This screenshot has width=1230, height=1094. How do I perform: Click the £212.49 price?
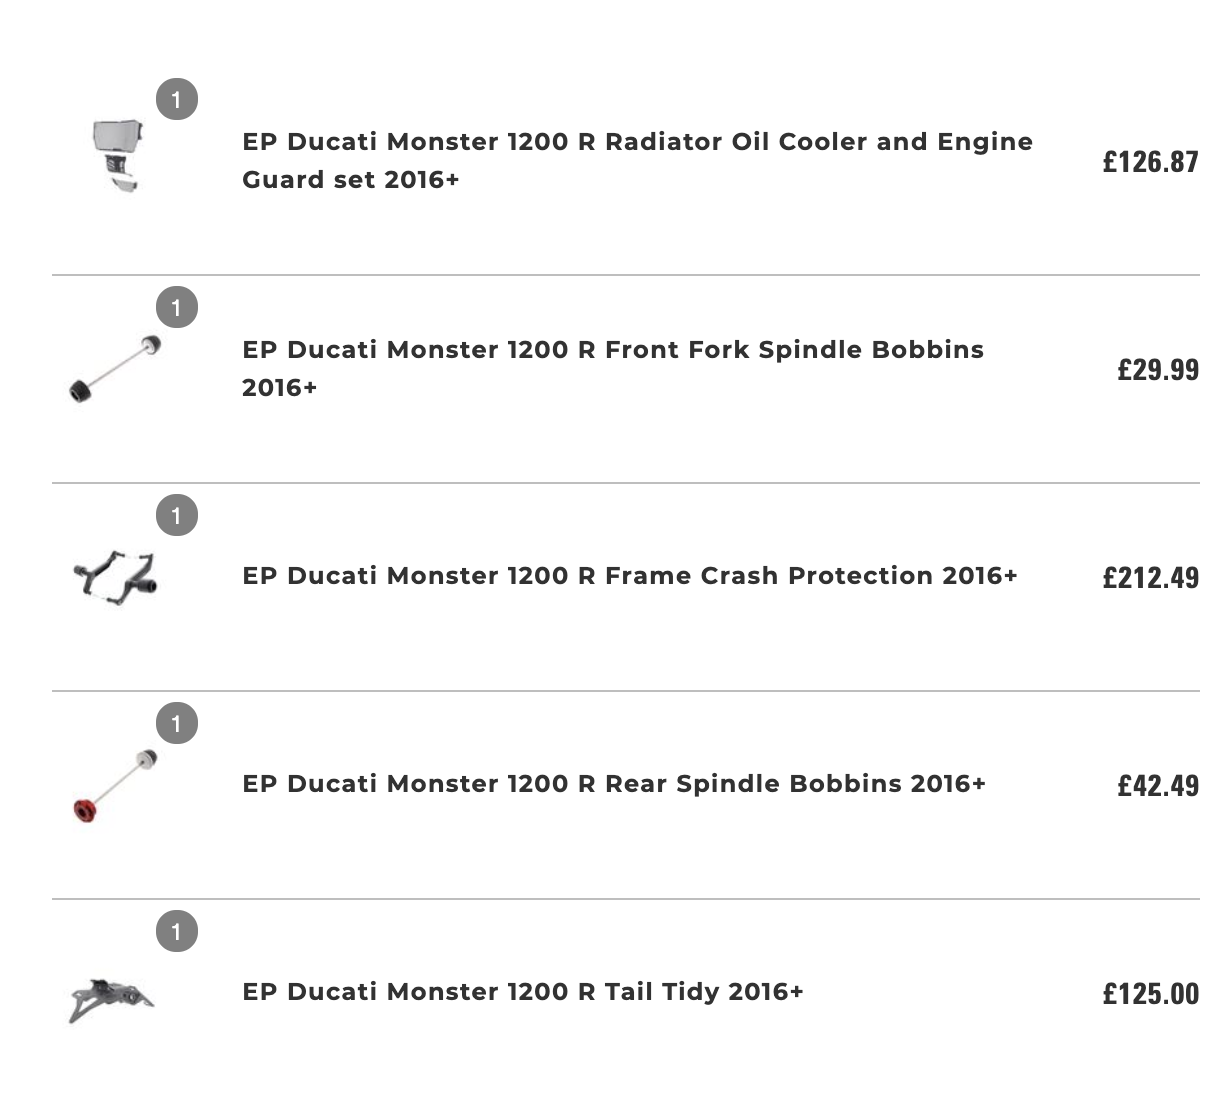[1151, 577]
